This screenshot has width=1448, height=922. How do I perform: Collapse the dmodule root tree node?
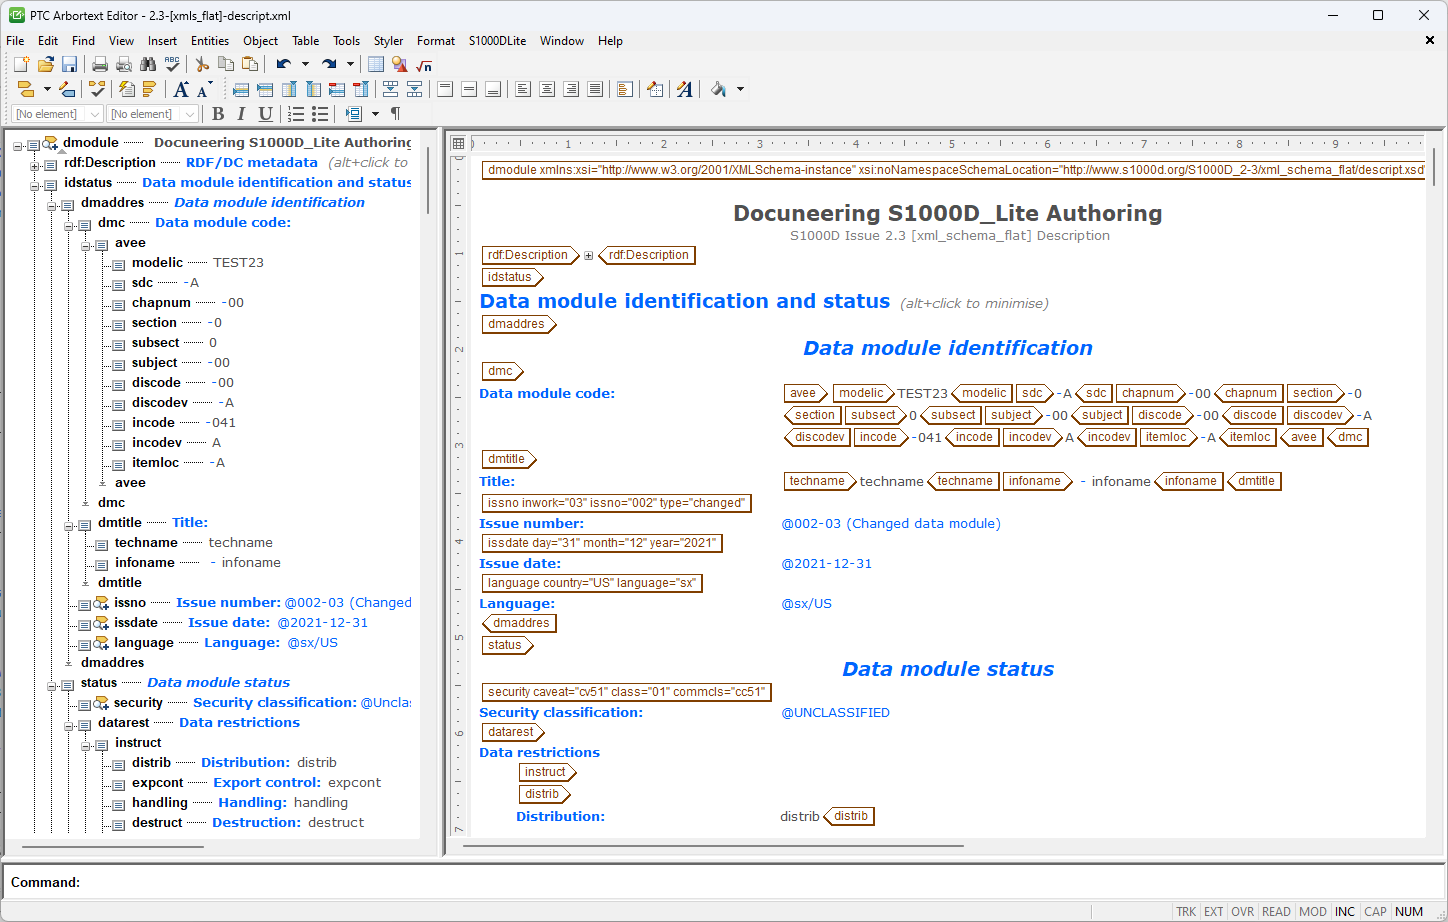[18, 146]
